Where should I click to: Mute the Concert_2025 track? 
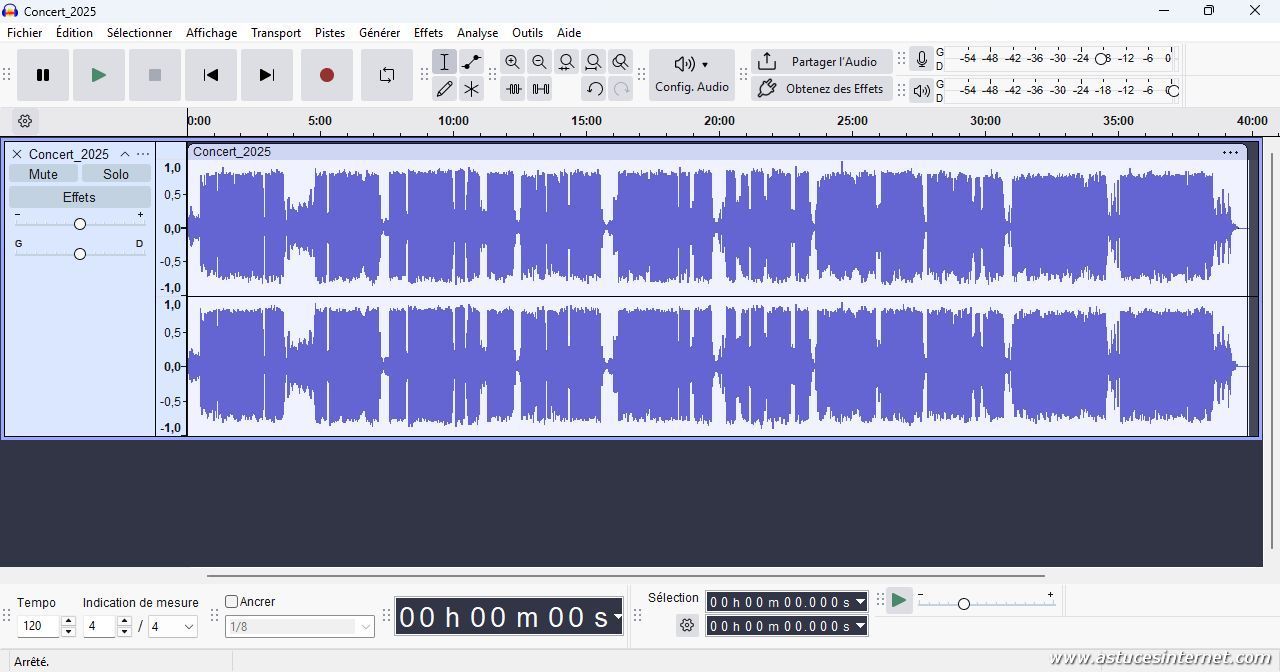point(43,174)
